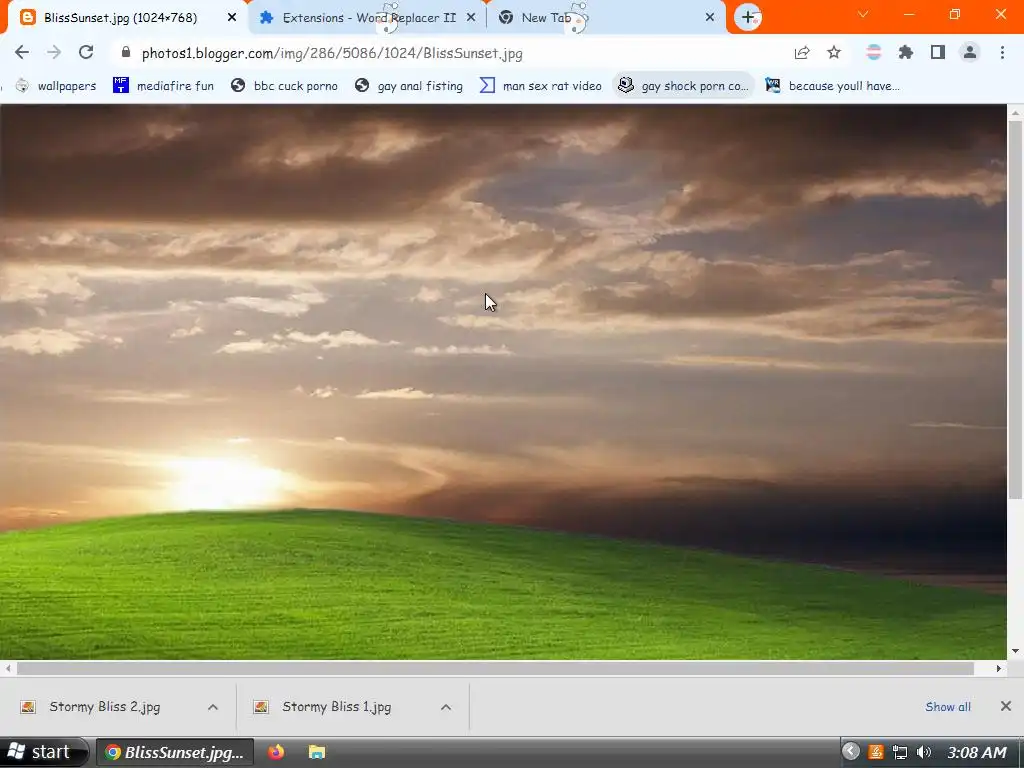Viewport: 1024px width, 768px height.
Task: Open Chrome three-dot menu
Action: click(1002, 53)
